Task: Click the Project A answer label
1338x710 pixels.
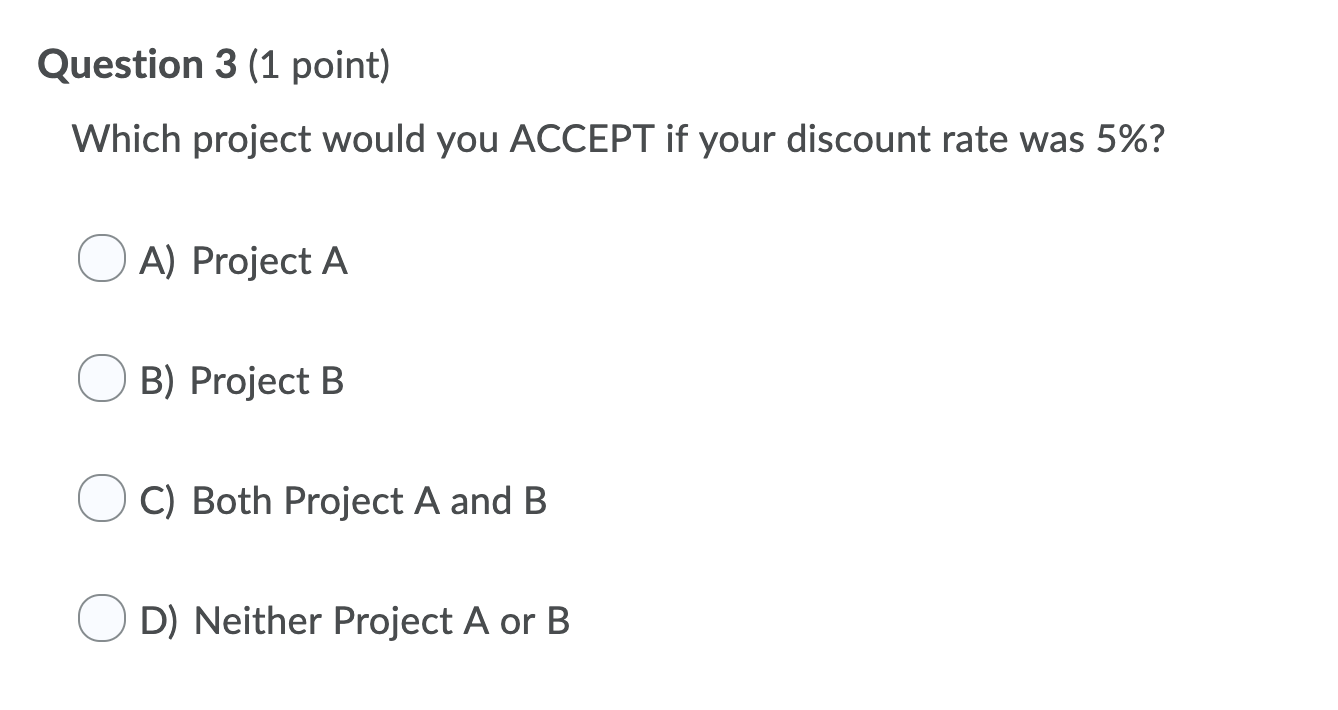Action: (x=243, y=261)
